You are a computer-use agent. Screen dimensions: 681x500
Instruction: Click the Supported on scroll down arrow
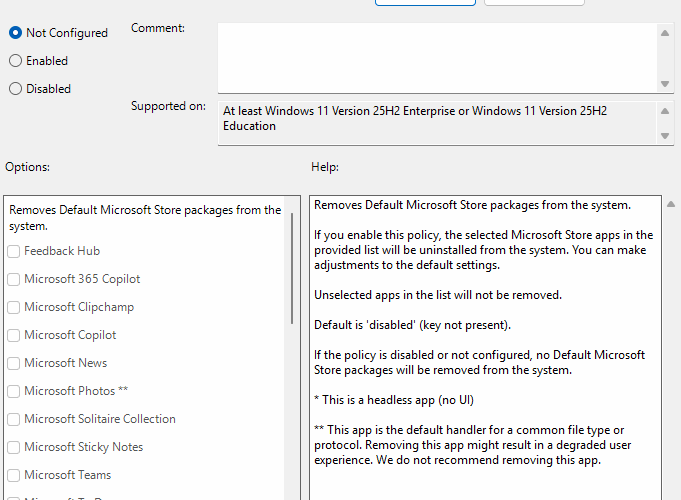665,136
